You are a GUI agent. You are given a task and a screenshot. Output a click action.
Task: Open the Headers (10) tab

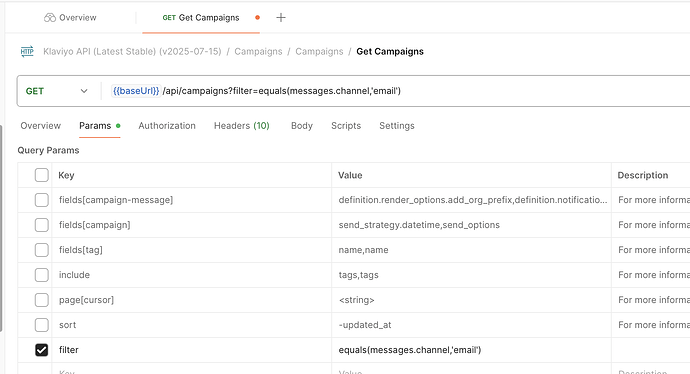(242, 126)
